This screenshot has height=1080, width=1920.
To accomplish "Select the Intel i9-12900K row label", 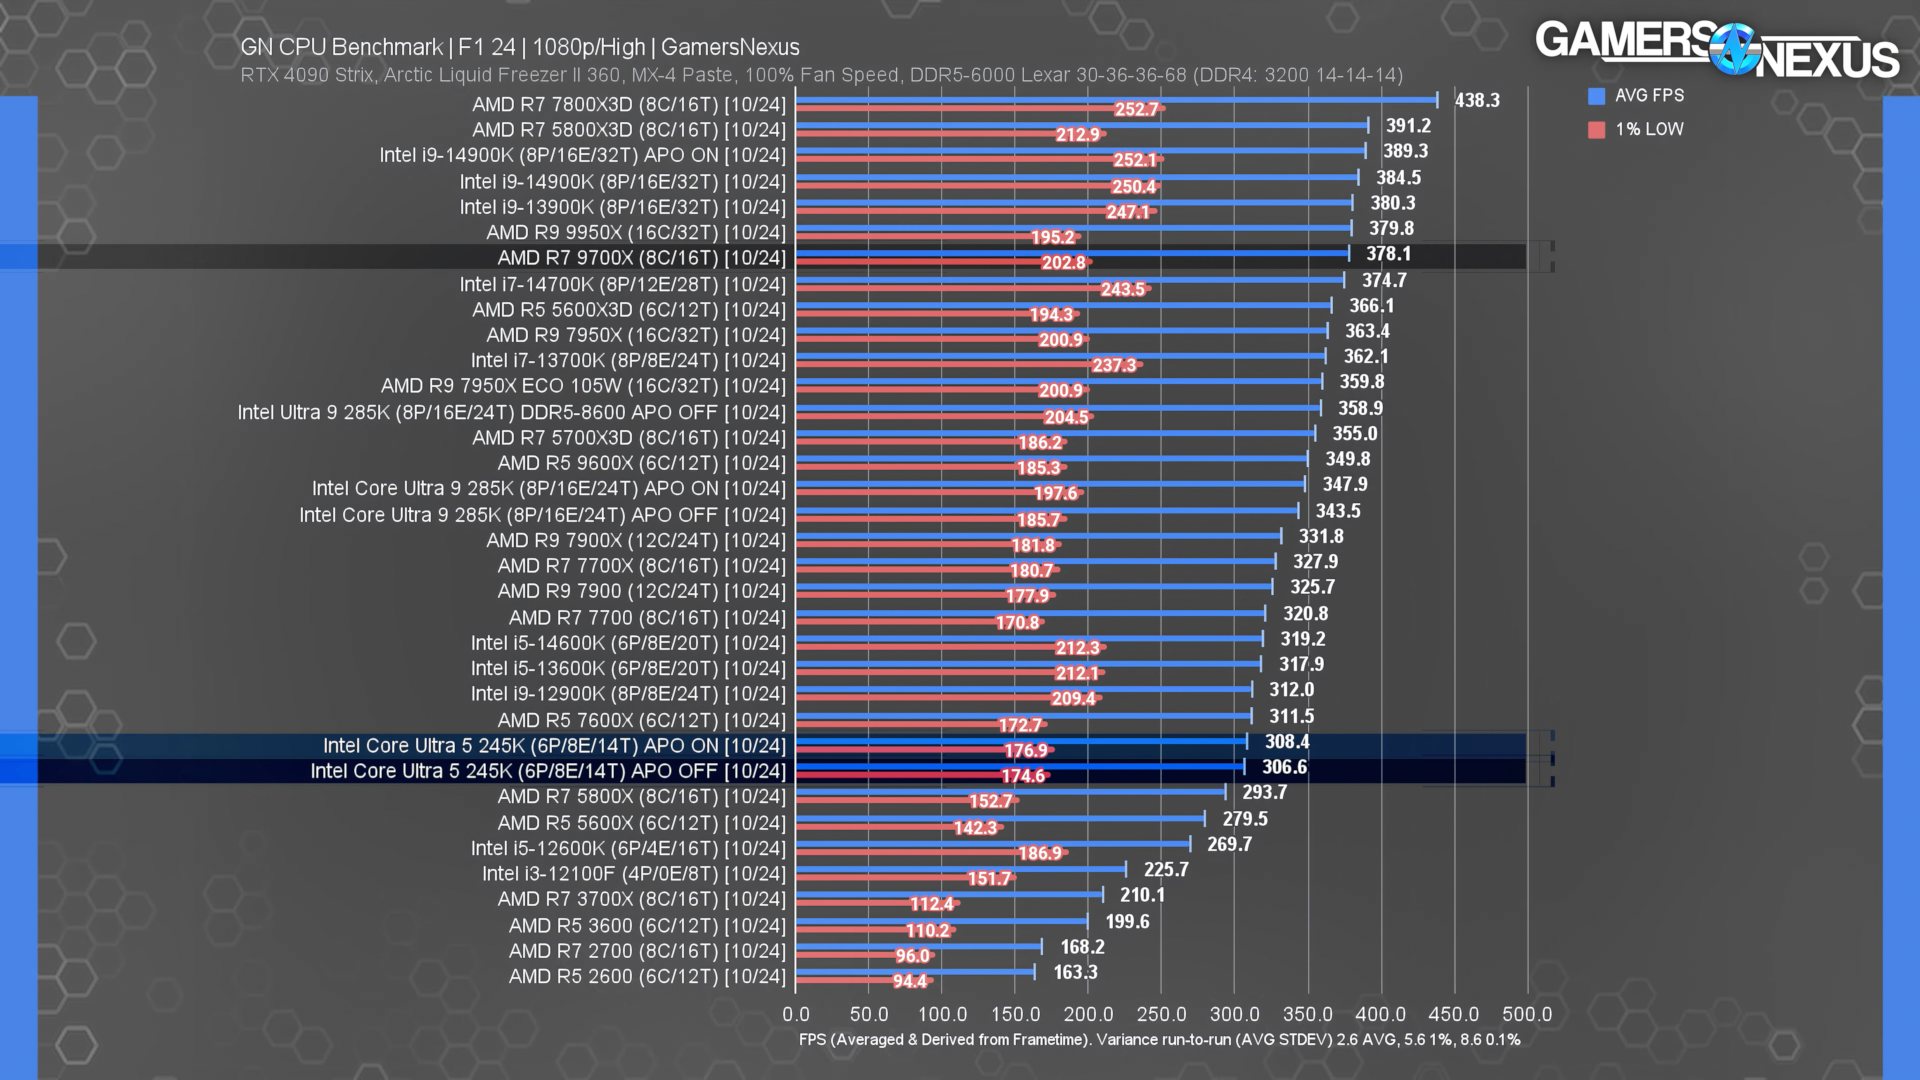I will (629, 694).
